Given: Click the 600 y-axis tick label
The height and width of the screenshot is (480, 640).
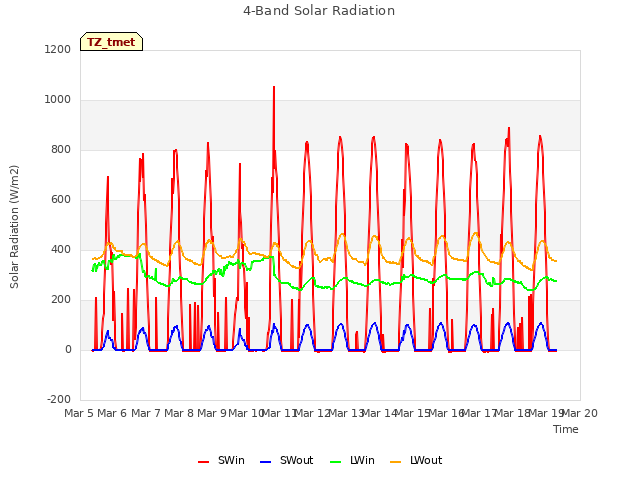Looking at the screenshot, I should 61,200.
